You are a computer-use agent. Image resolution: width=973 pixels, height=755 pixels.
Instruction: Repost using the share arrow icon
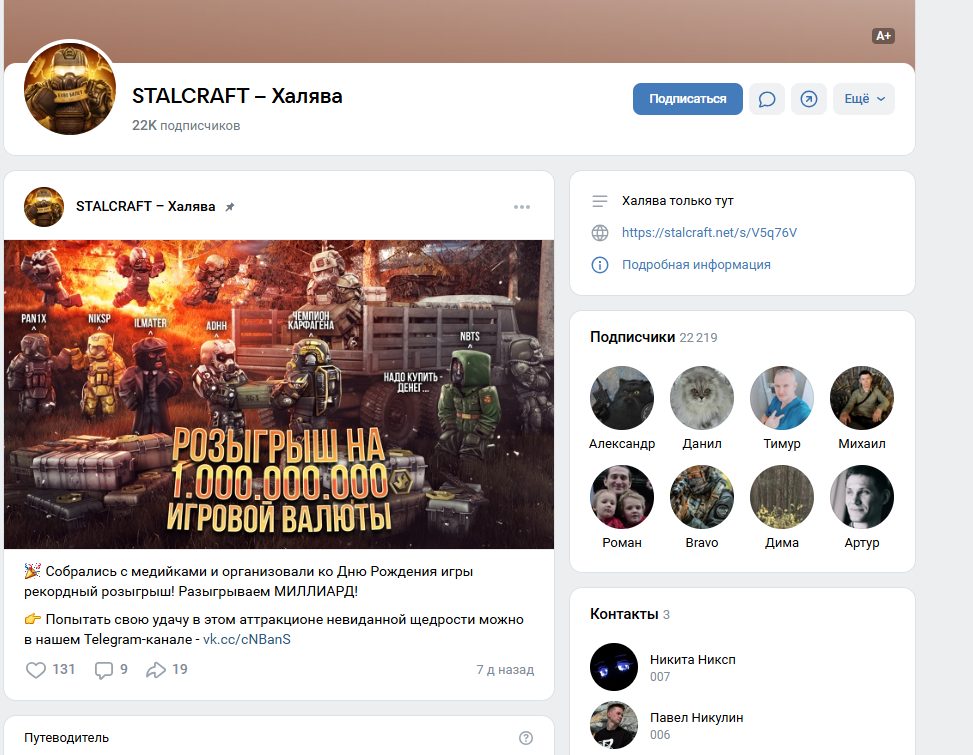156,669
